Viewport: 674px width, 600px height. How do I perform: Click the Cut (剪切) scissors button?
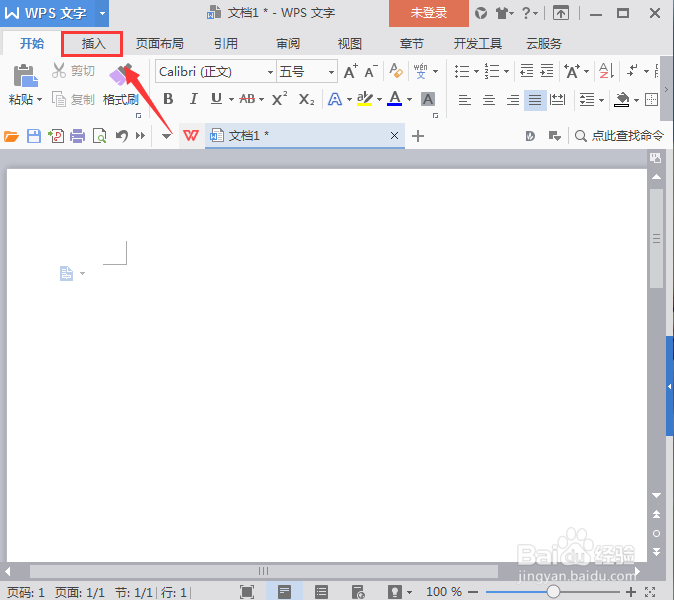[x=73, y=70]
